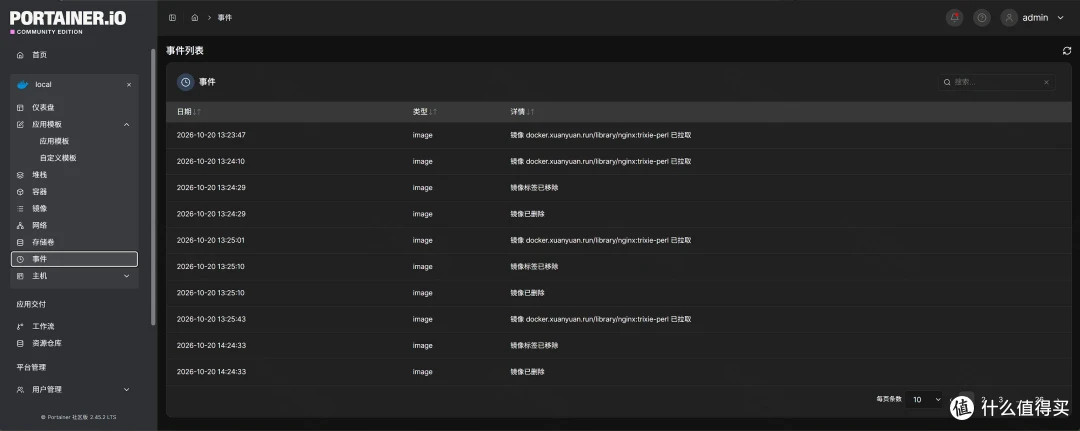The width and height of the screenshot is (1080, 431).
Task: Sort by the 日期 column header
Action: click(188, 112)
